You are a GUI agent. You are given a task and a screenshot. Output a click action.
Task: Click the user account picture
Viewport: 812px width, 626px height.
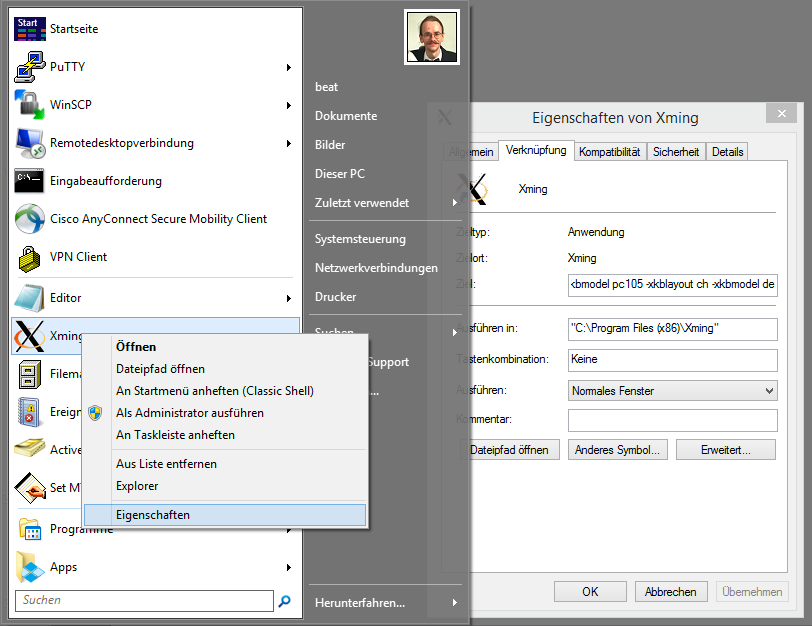432,37
